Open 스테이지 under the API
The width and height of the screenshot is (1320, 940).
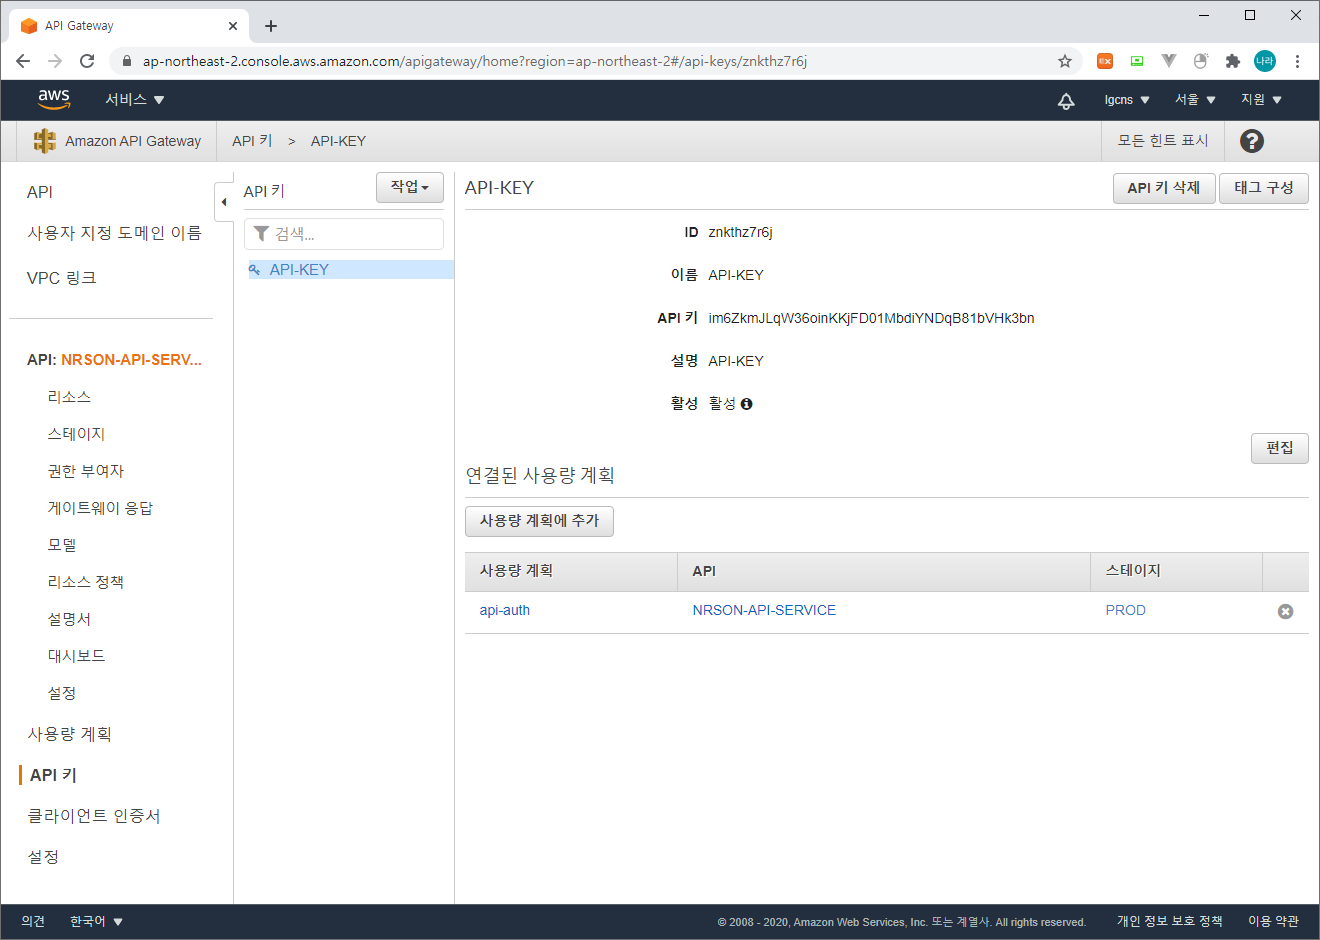[x=76, y=434]
